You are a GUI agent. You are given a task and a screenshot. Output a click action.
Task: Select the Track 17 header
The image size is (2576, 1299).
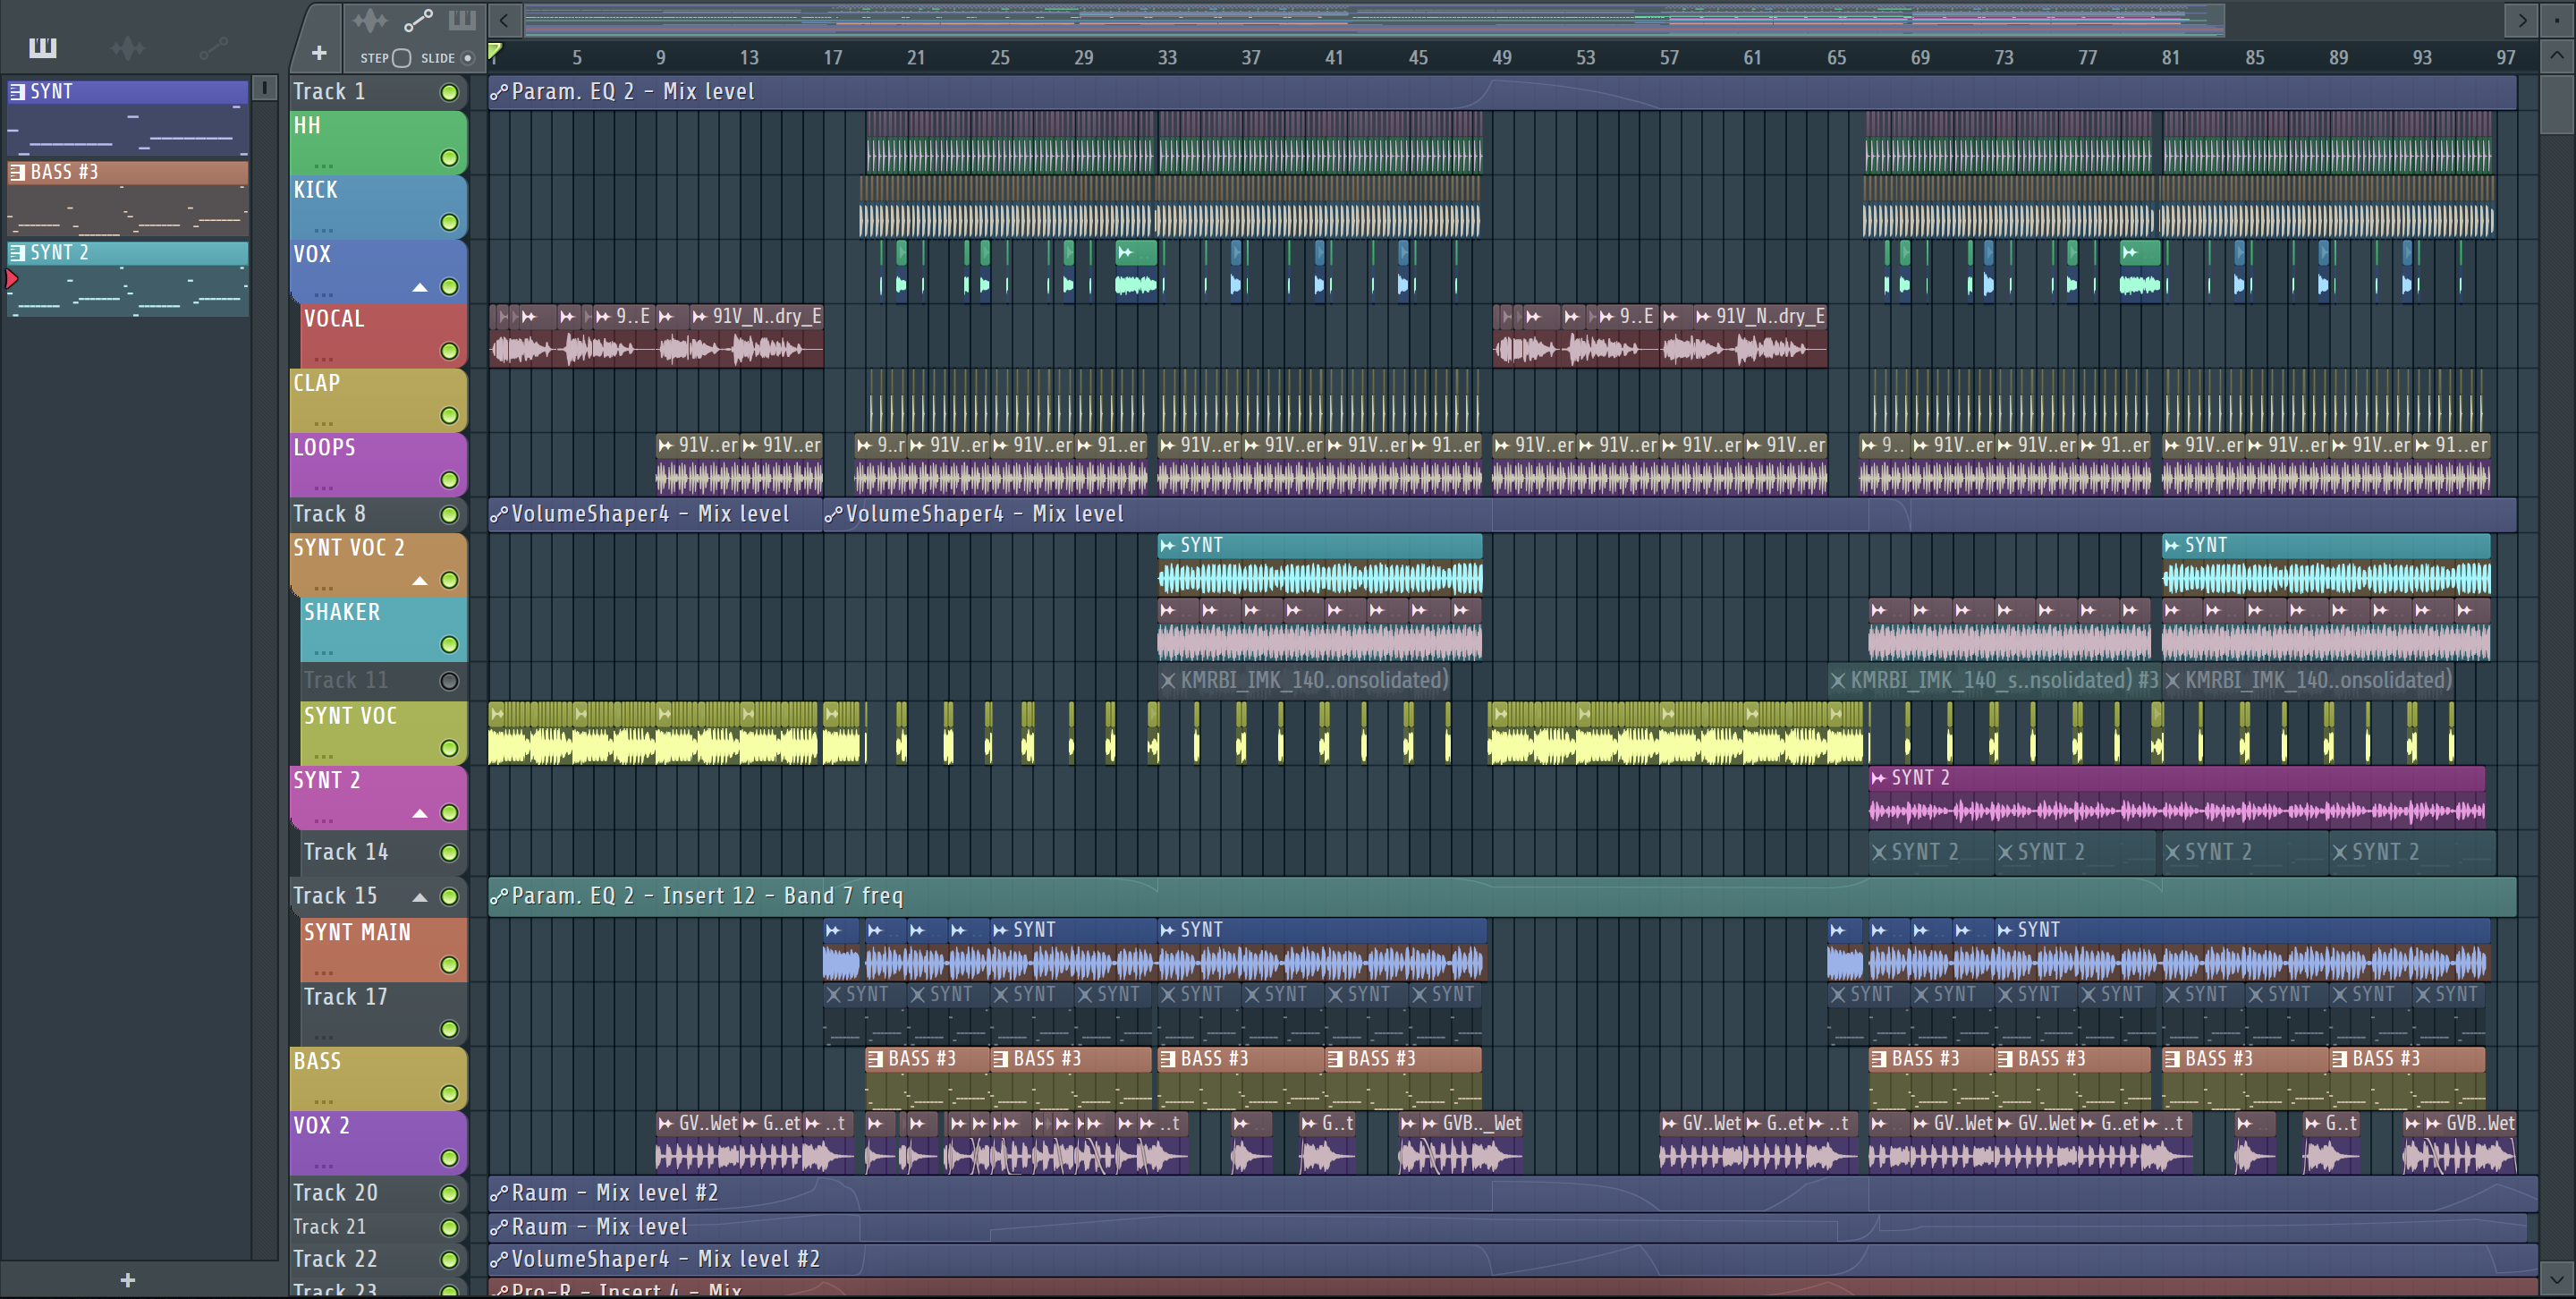[384, 1014]
